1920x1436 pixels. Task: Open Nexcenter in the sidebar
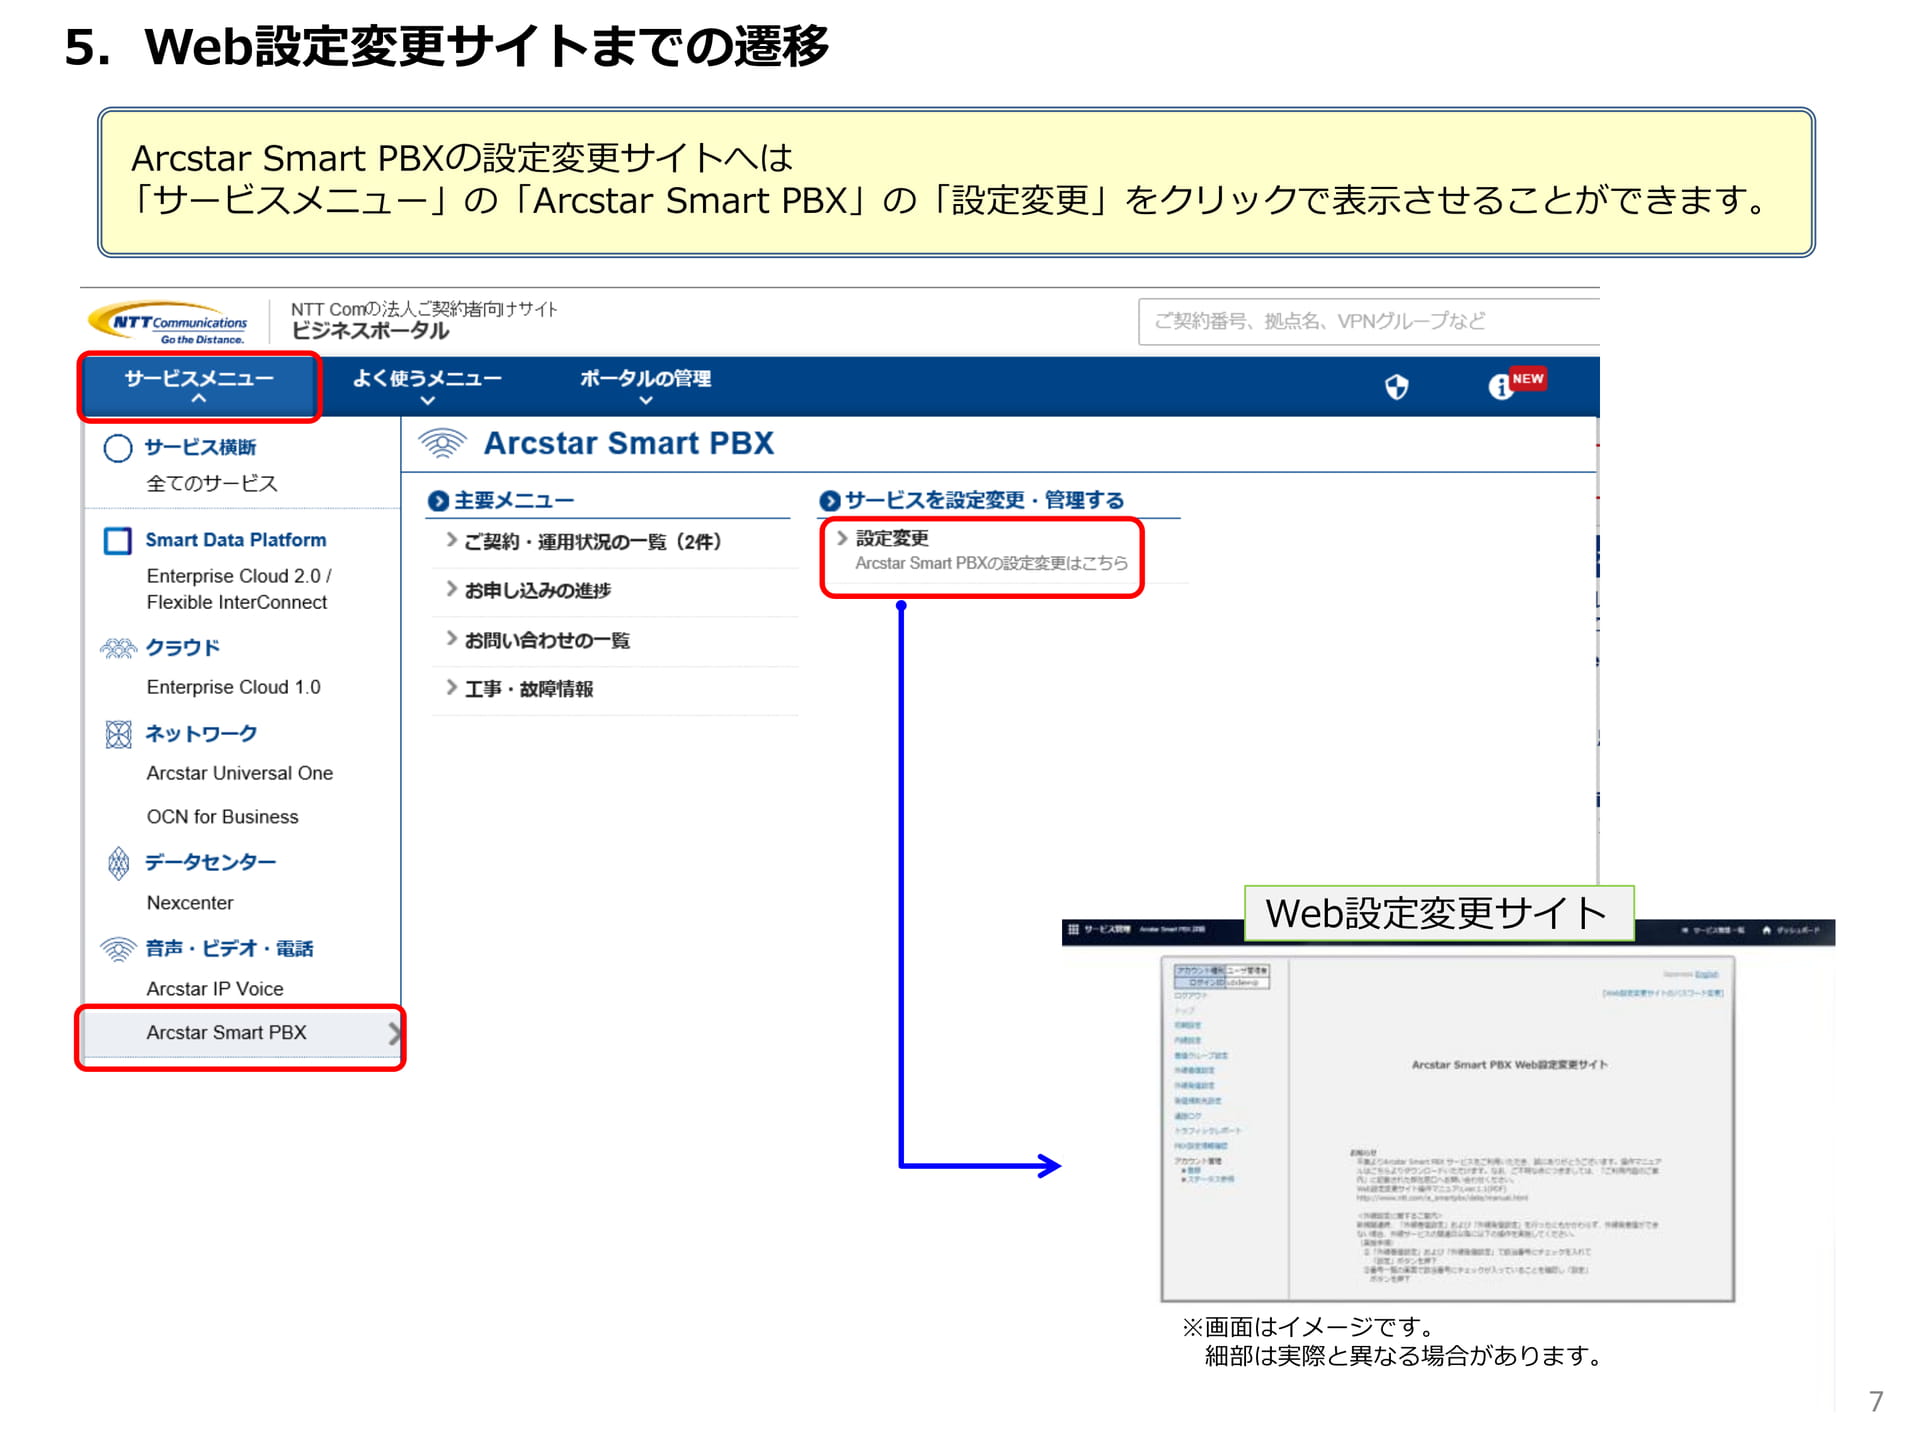coord(190,903)
